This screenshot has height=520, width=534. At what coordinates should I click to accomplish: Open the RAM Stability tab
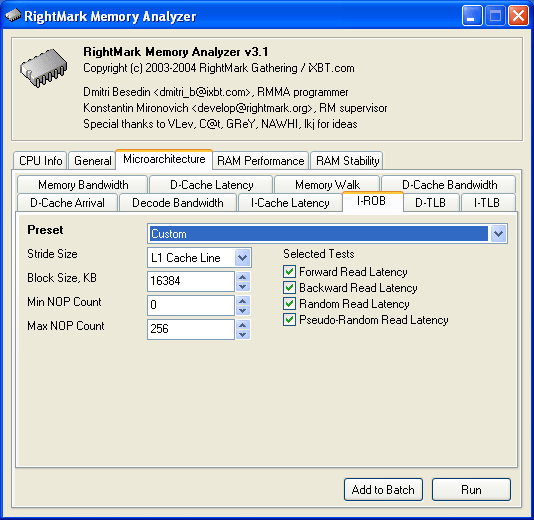click(347, 160)
